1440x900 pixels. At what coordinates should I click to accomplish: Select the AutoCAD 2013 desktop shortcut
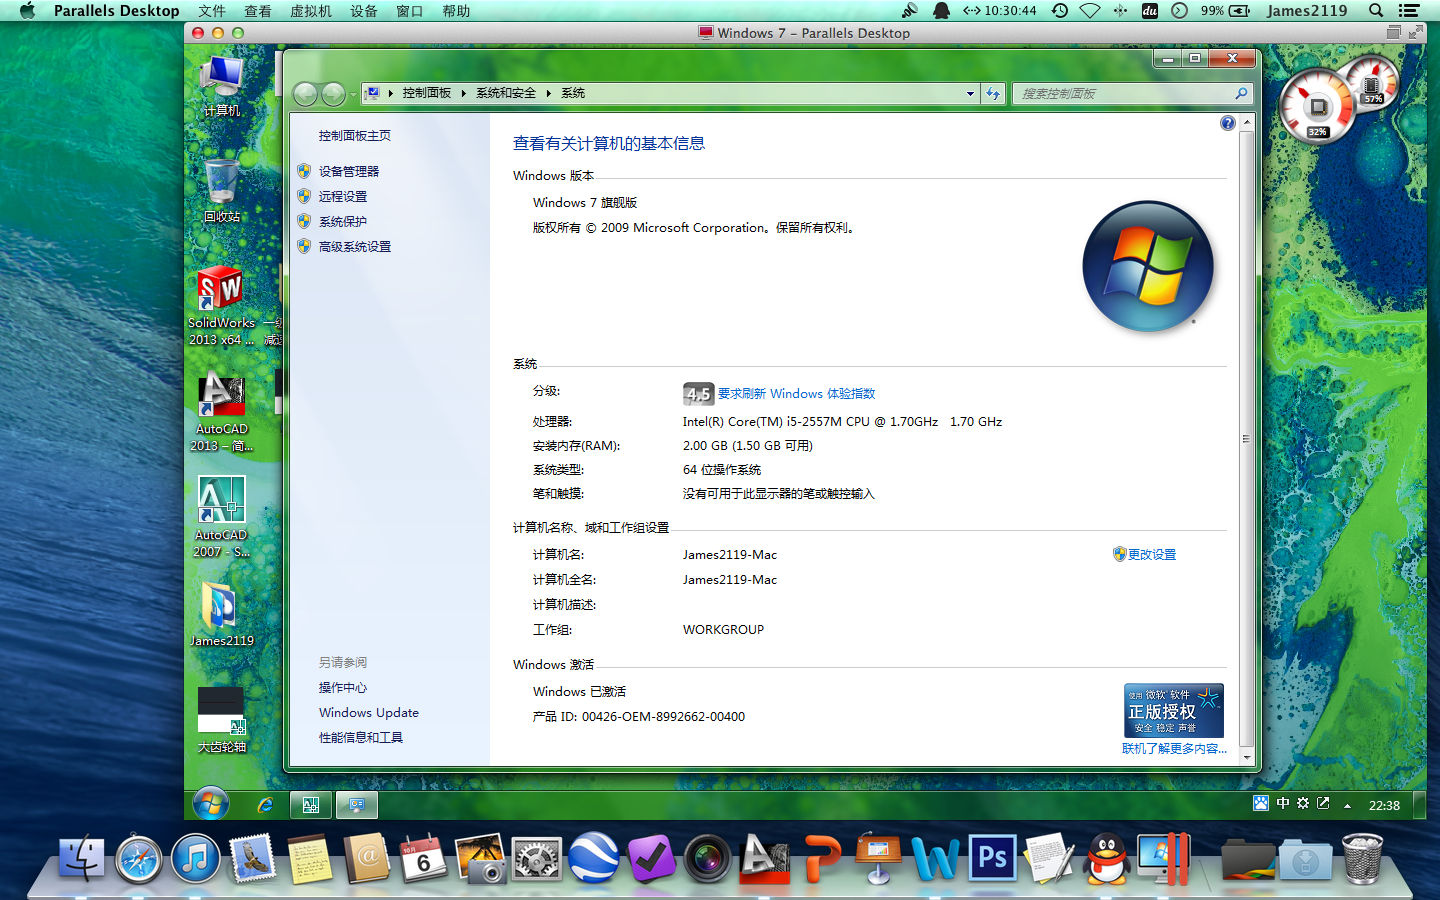click(x=222, y=412)
